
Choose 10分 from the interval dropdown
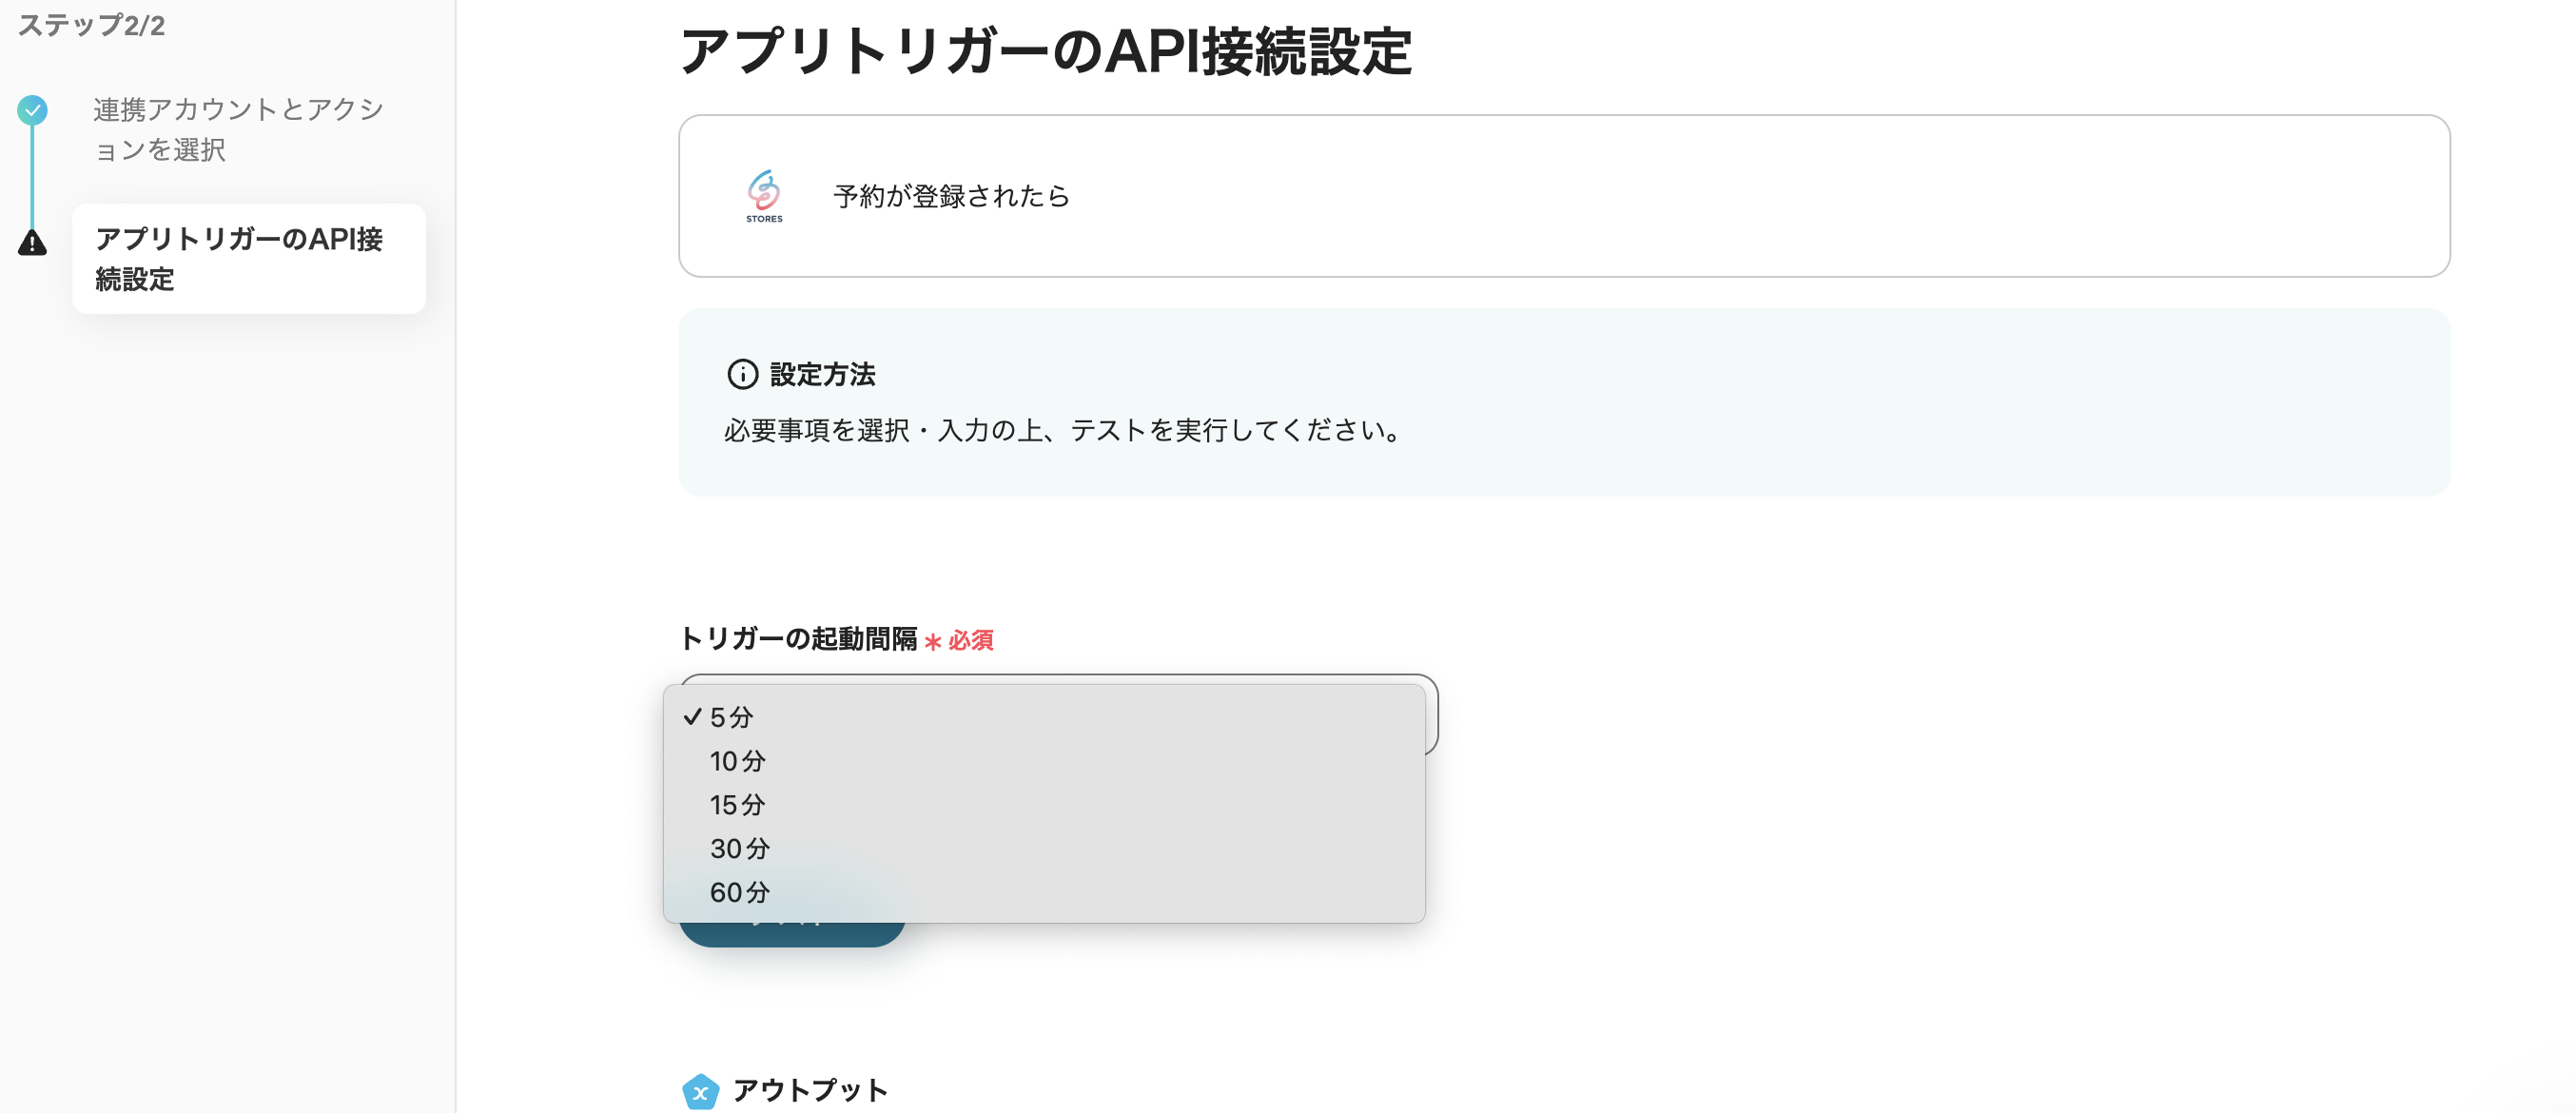[x=737, y=761]
